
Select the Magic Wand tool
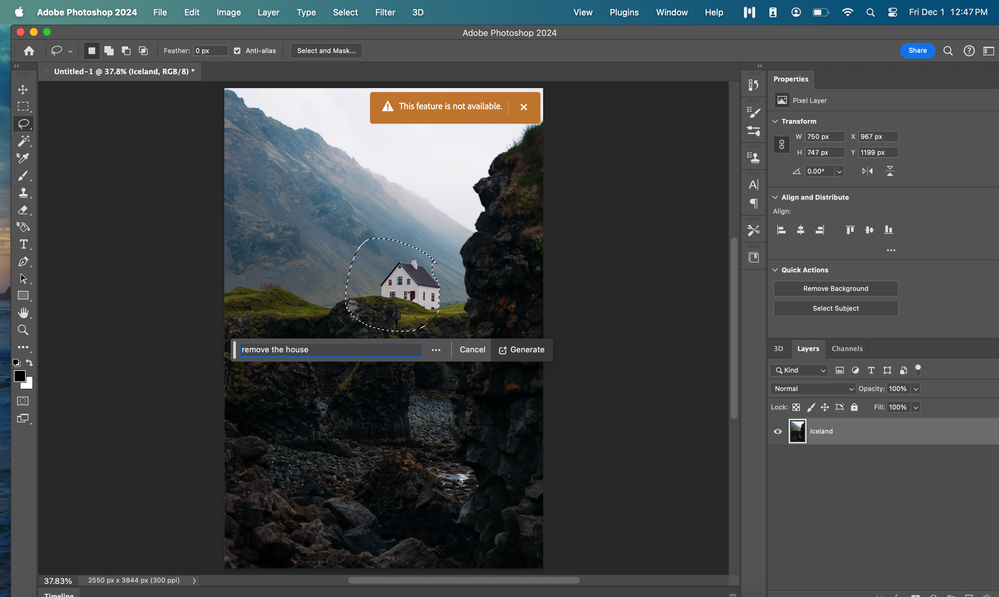point(23,141)
